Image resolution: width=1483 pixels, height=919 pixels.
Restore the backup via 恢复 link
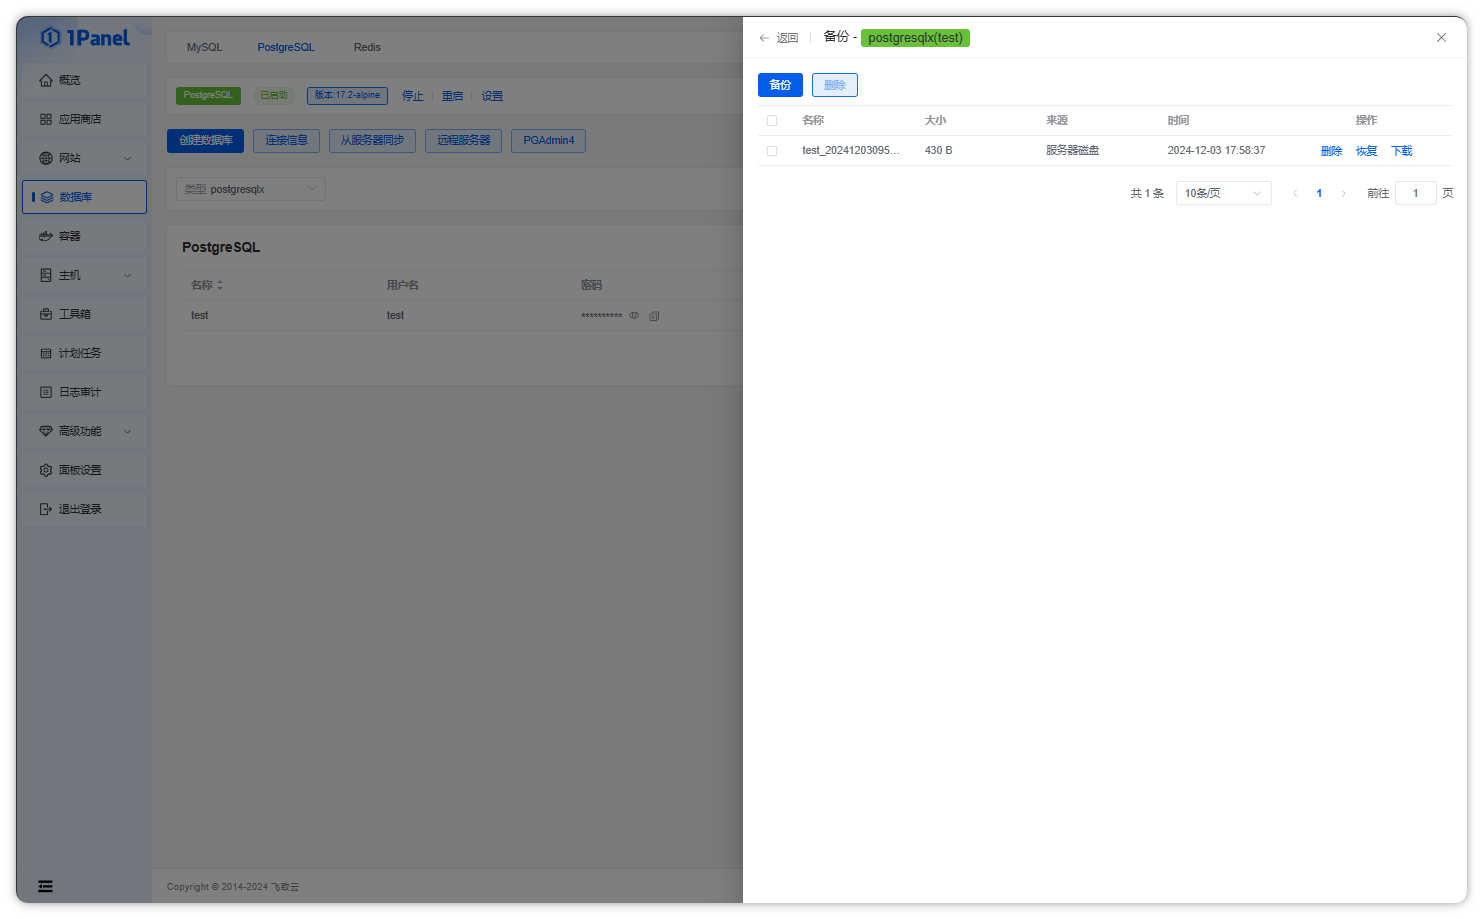[x=1367, y=151]
